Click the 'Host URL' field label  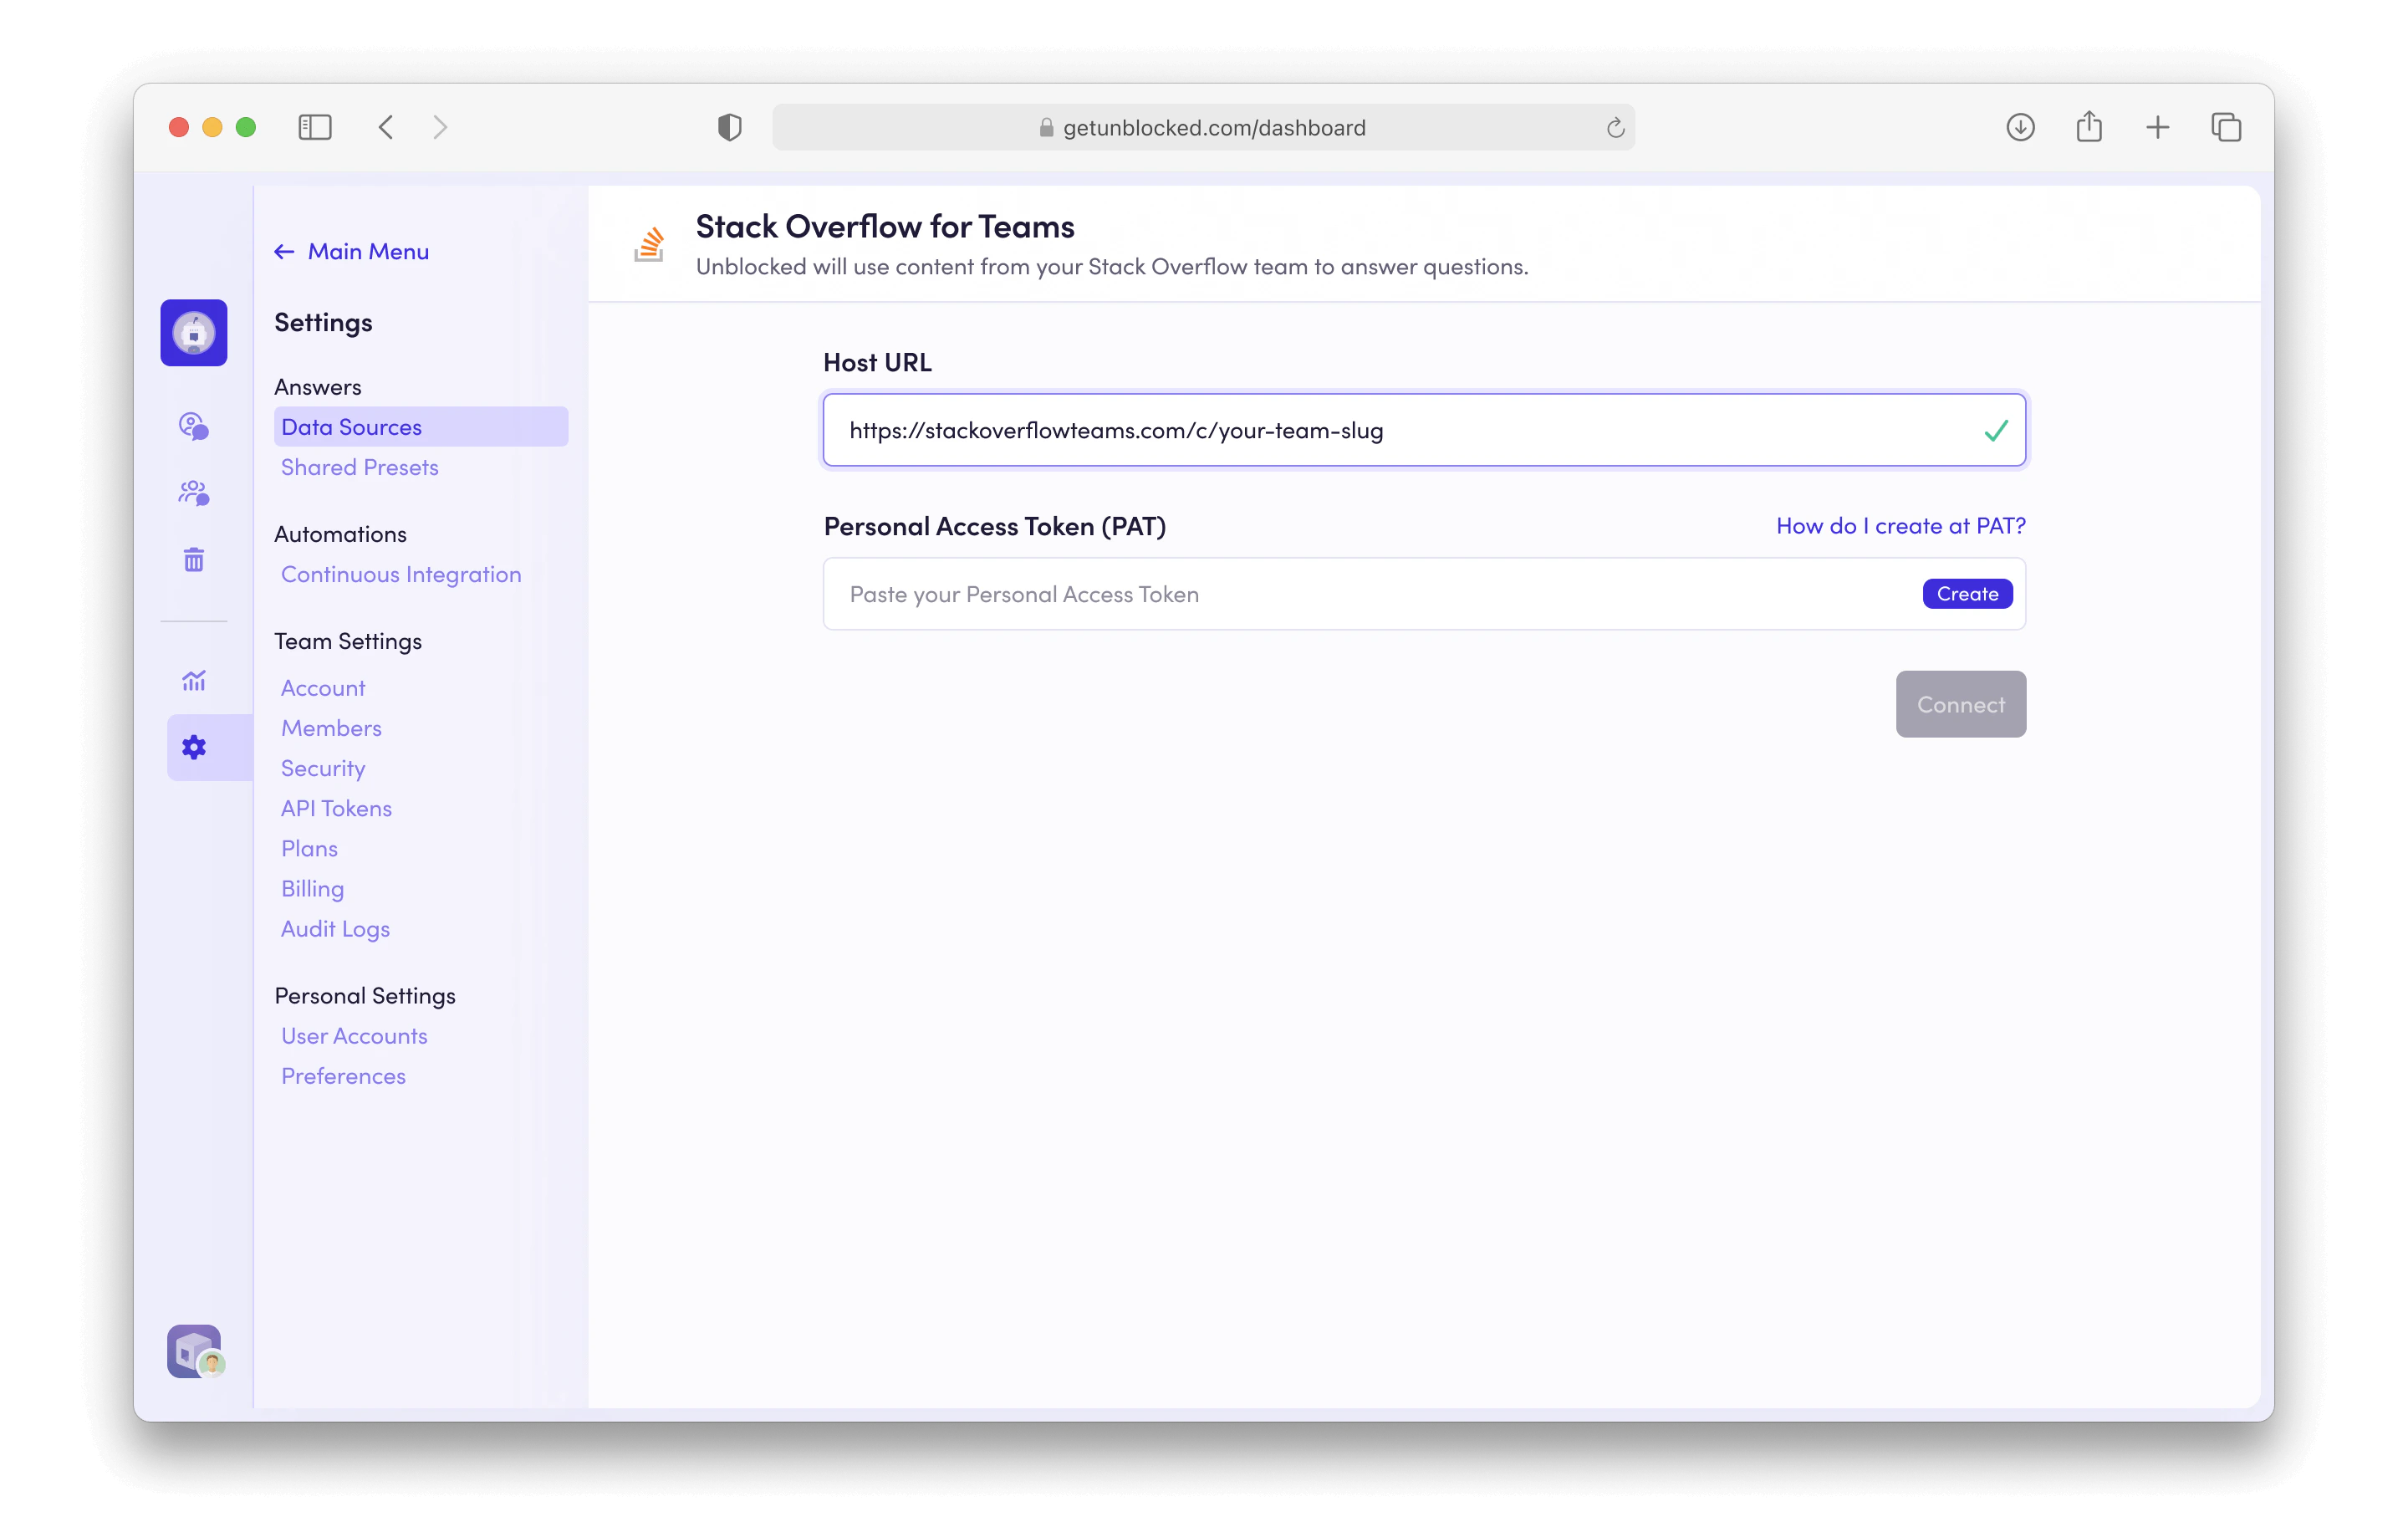(x=877, y=362)
